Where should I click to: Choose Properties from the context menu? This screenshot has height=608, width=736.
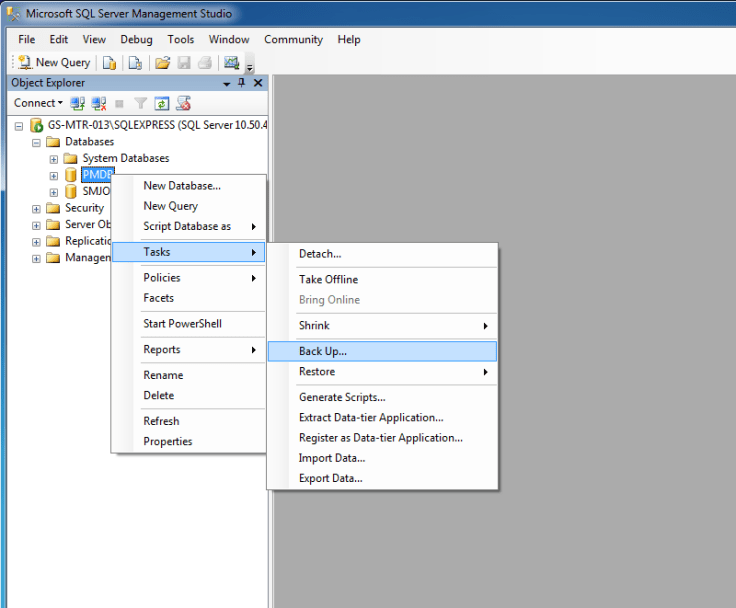(x=167, y=442)
